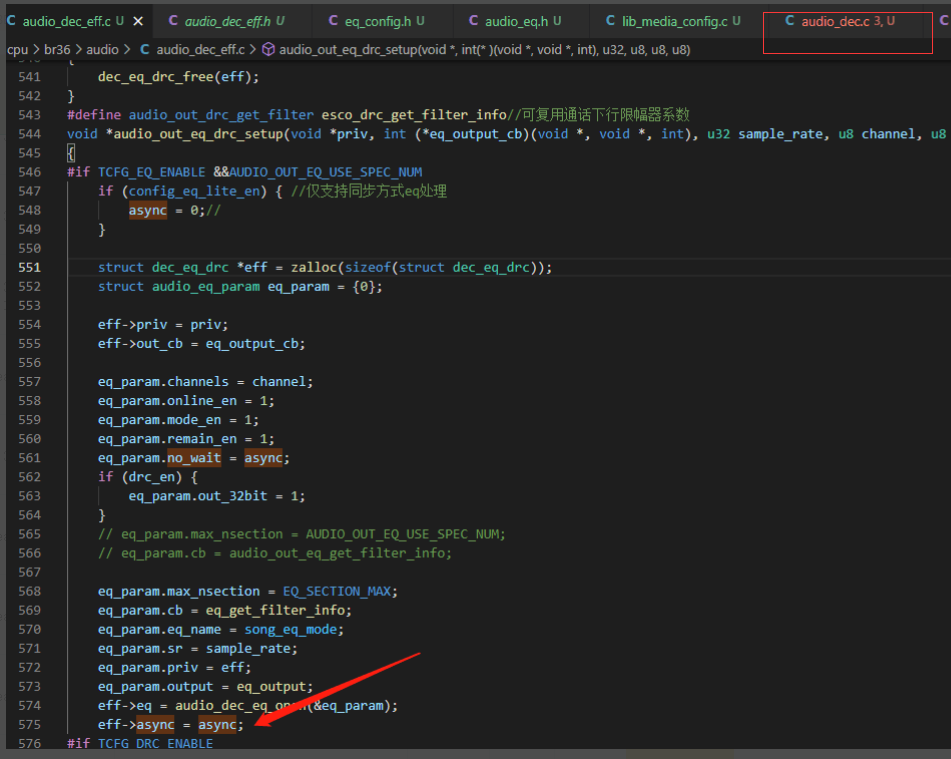Switch to the audio_dec_eff.h tab

227,21
